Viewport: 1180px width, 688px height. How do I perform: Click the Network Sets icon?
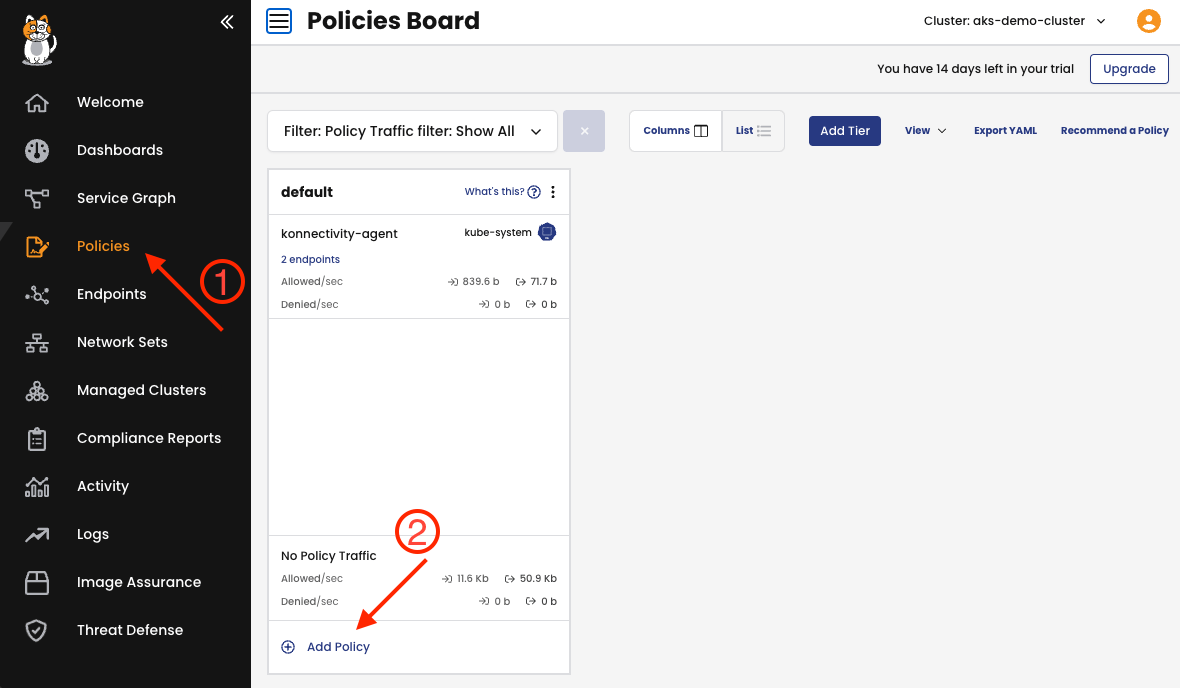(37, 342)
